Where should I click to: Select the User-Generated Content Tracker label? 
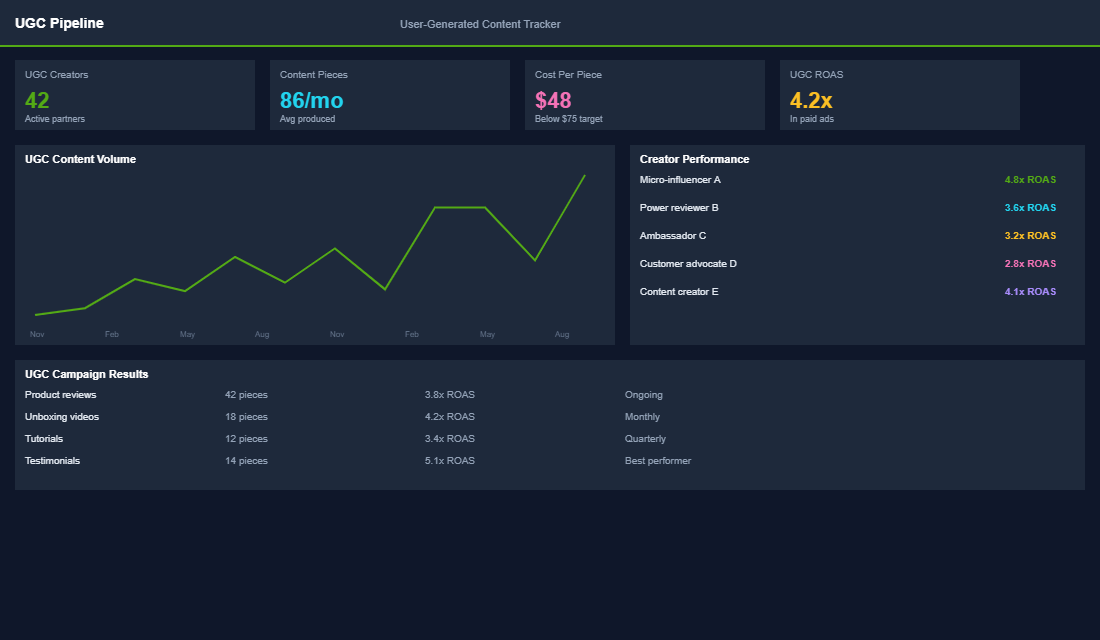click(x=479, y=23)
